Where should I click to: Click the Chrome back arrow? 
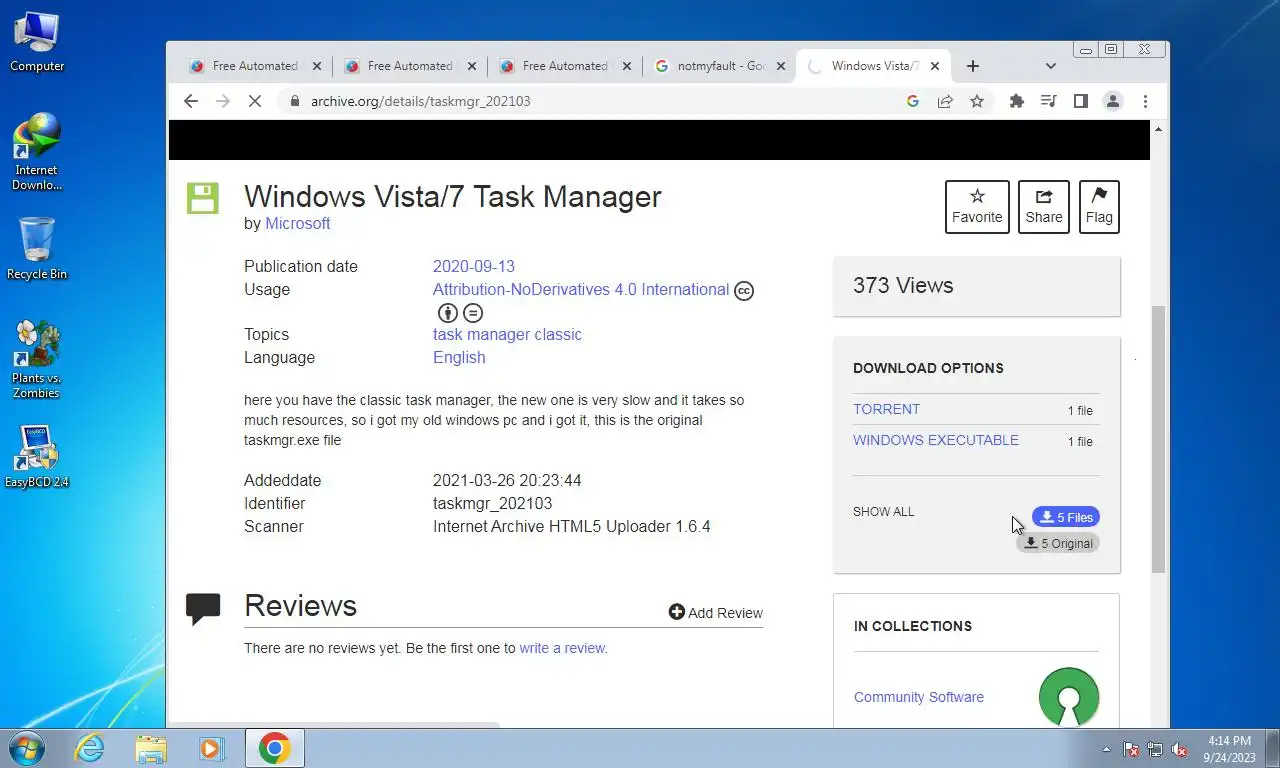point(191,101)
